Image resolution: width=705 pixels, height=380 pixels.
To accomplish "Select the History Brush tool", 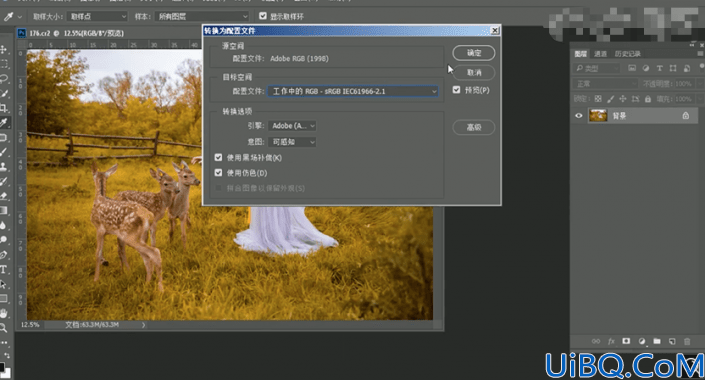I will [4, 181].
